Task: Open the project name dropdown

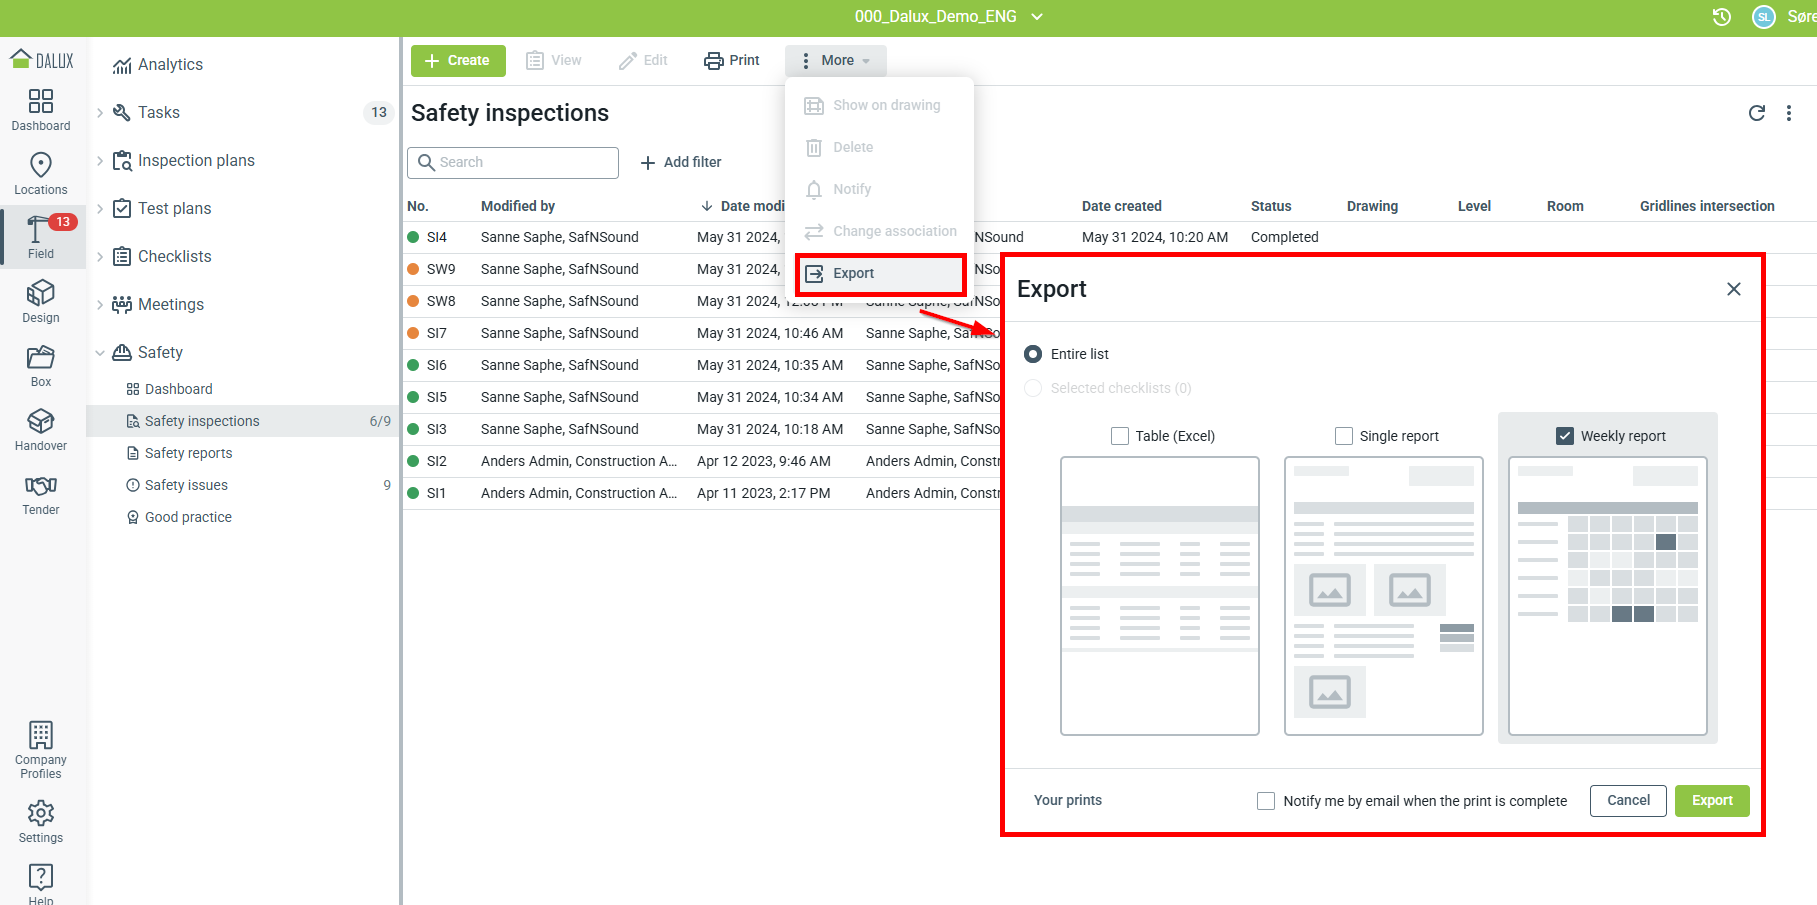Action: [1037, 17]
